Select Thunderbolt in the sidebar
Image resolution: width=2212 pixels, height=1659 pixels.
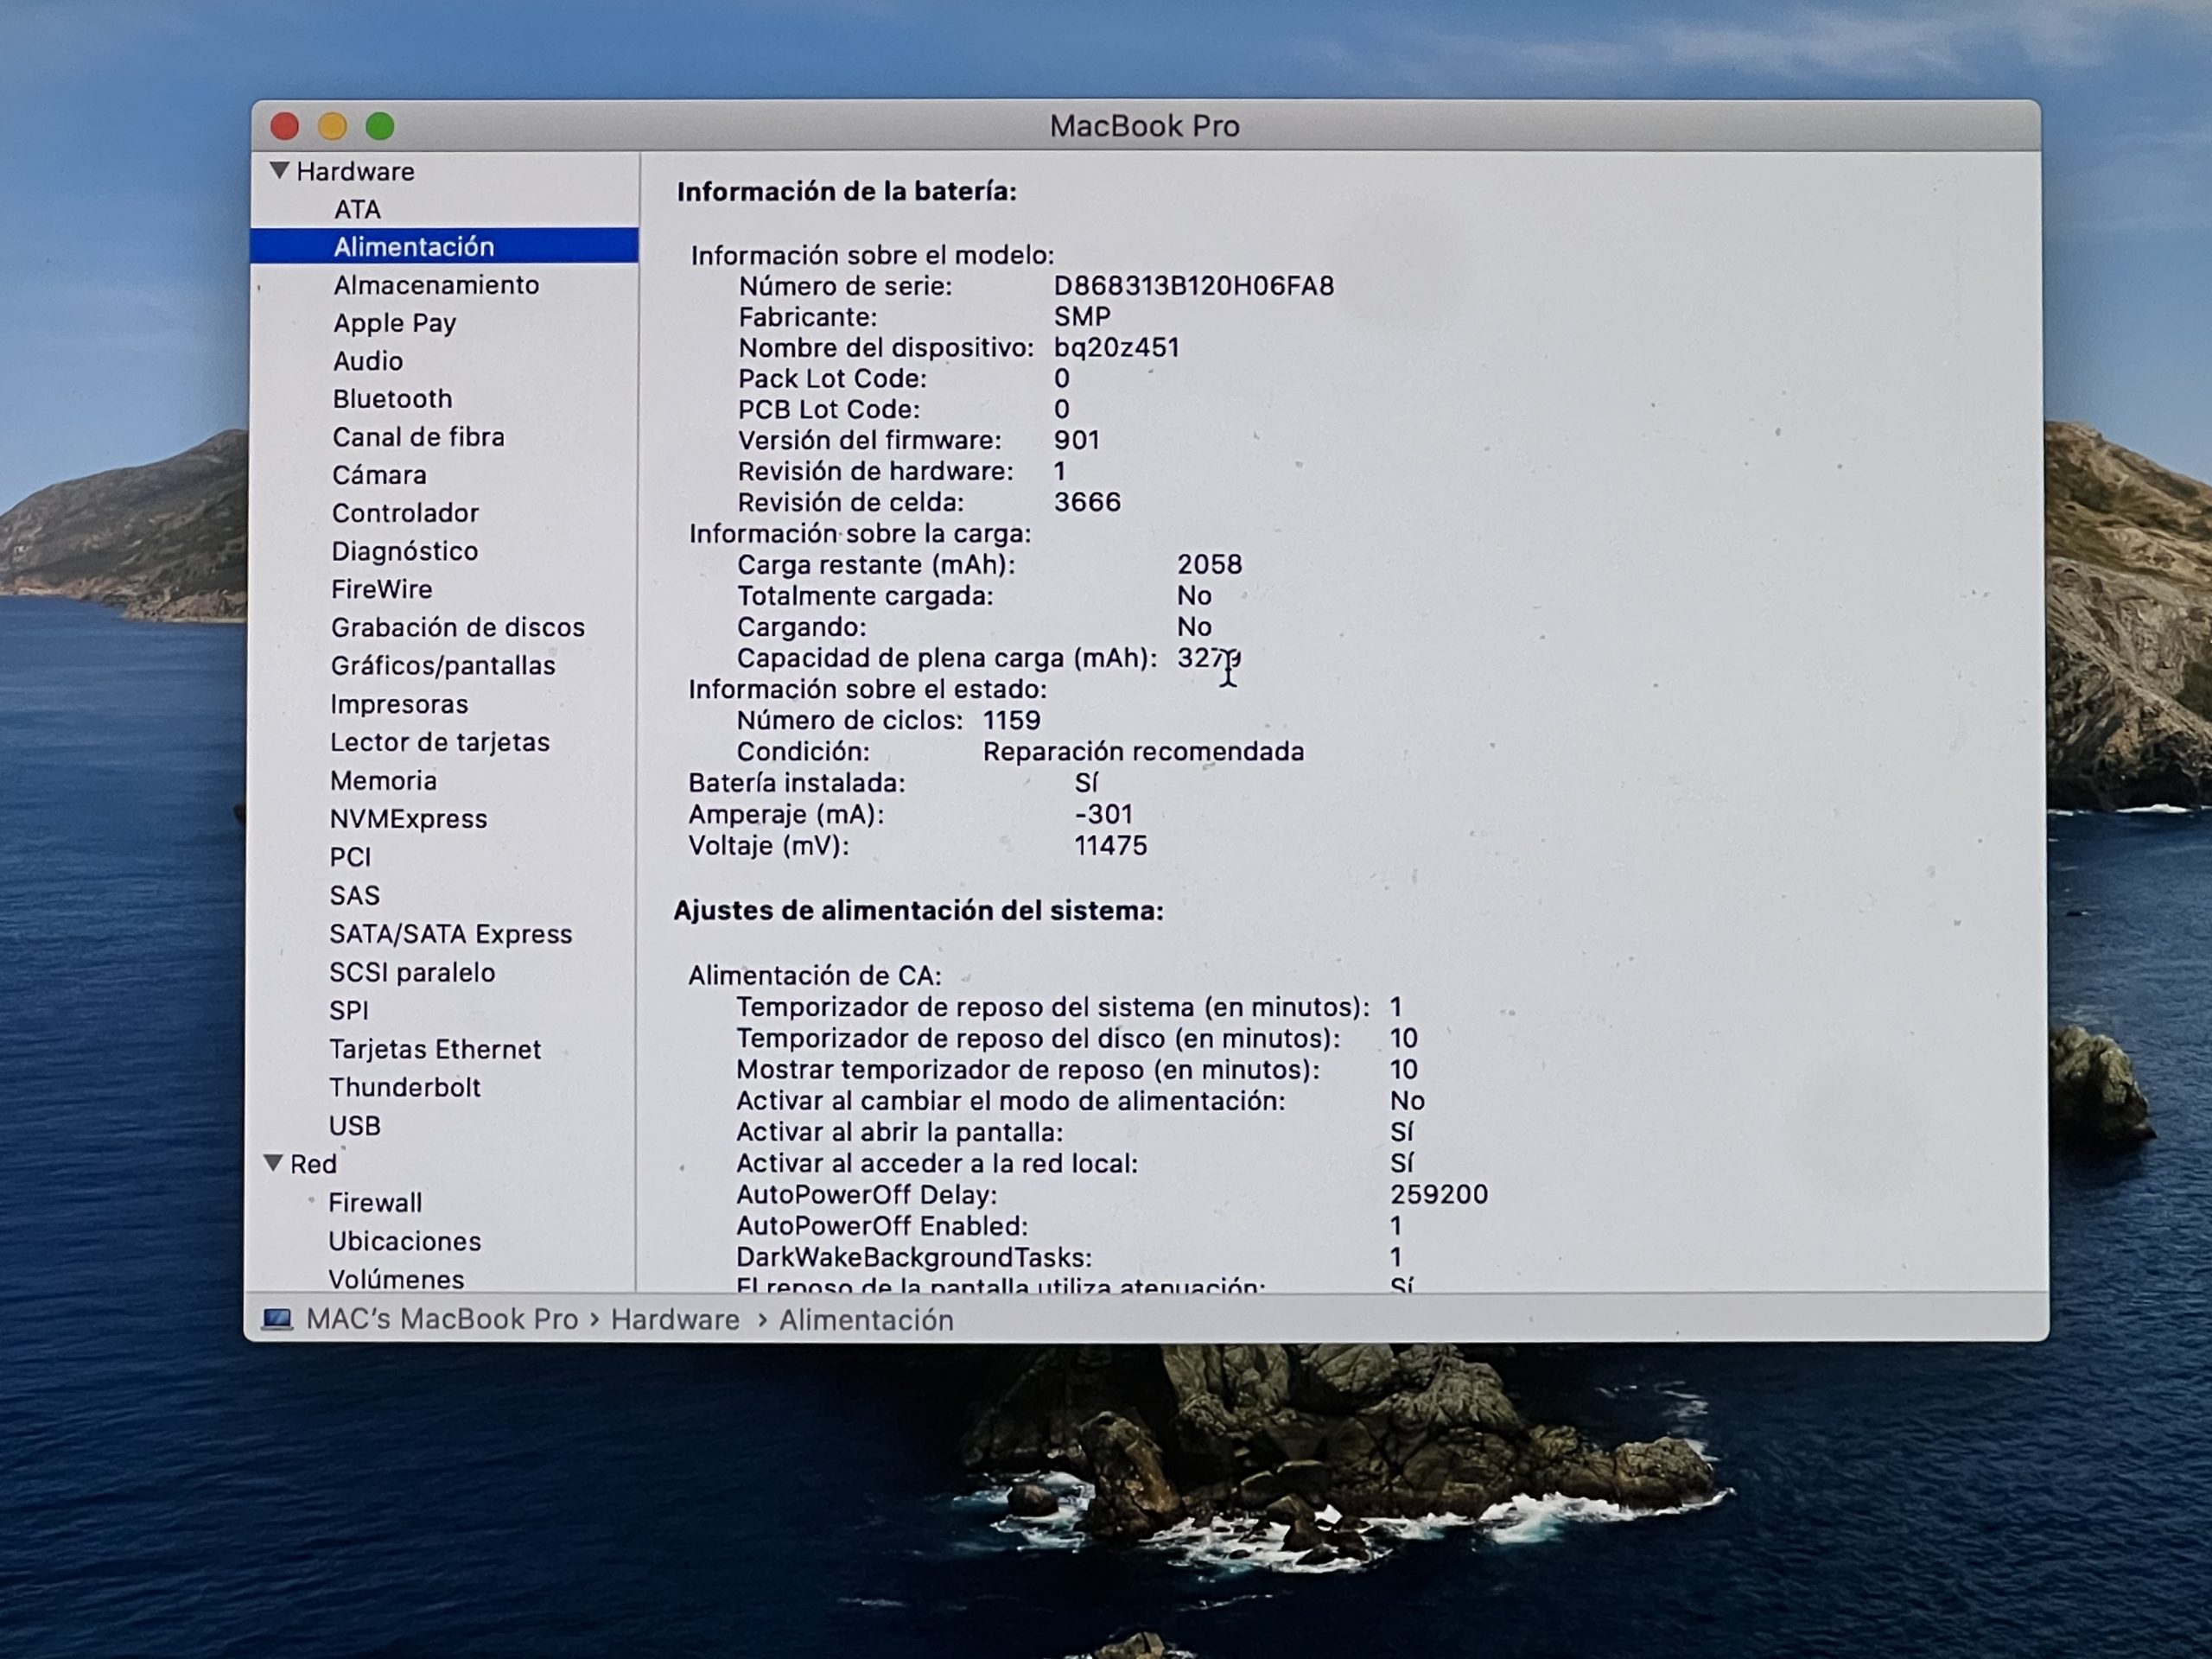pos(404,1088)
